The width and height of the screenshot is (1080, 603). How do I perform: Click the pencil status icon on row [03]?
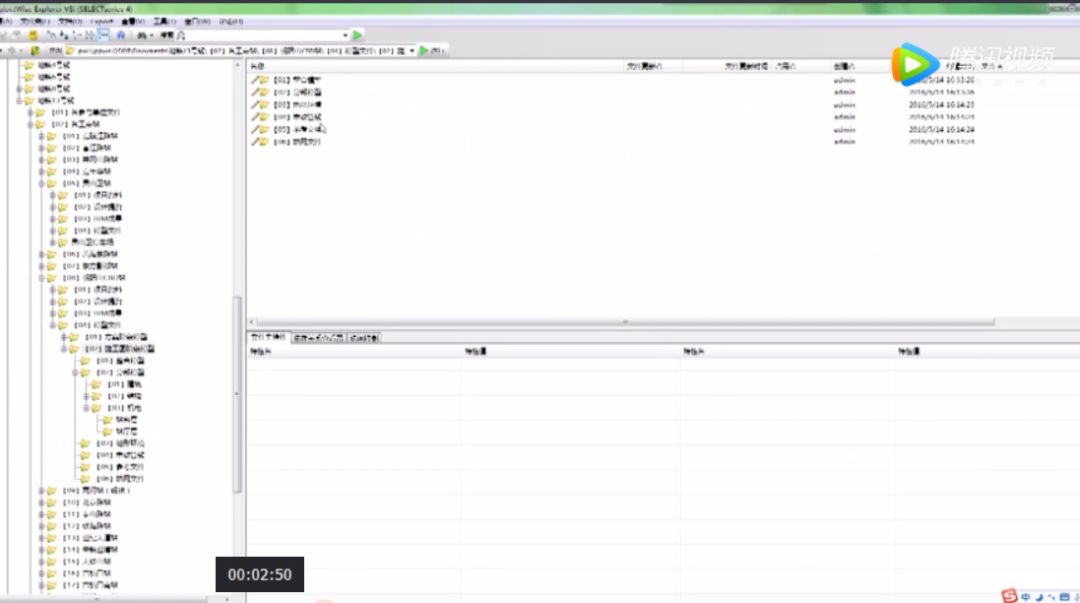[255, 104]
